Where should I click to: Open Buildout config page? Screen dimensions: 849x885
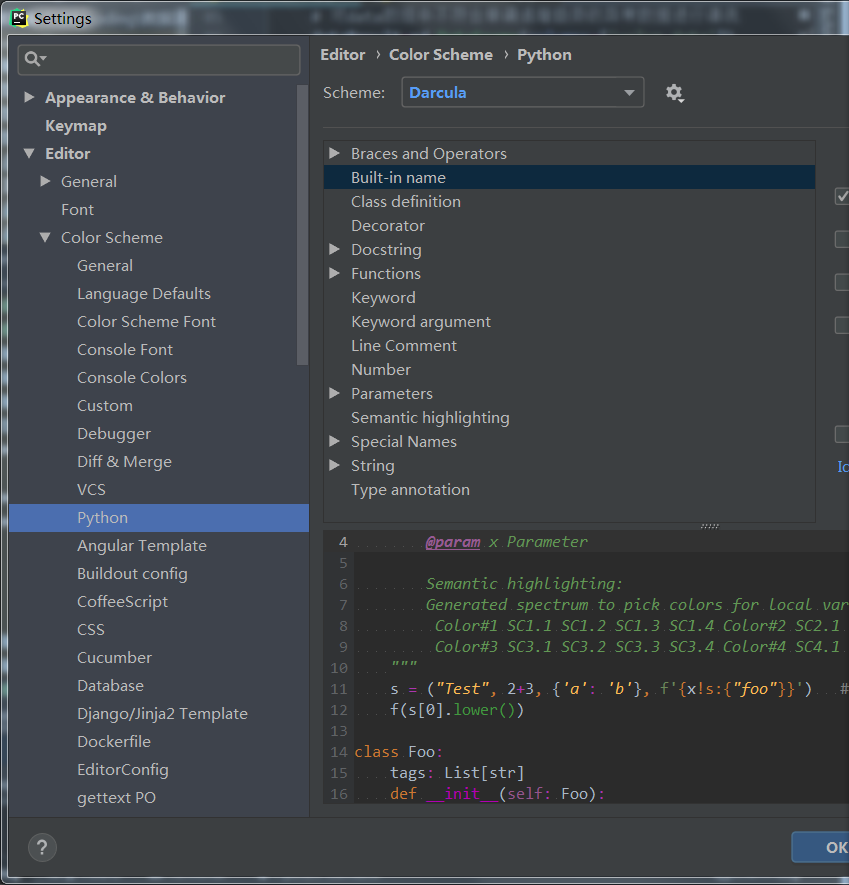pyautogui.click(x=132, y=573)
